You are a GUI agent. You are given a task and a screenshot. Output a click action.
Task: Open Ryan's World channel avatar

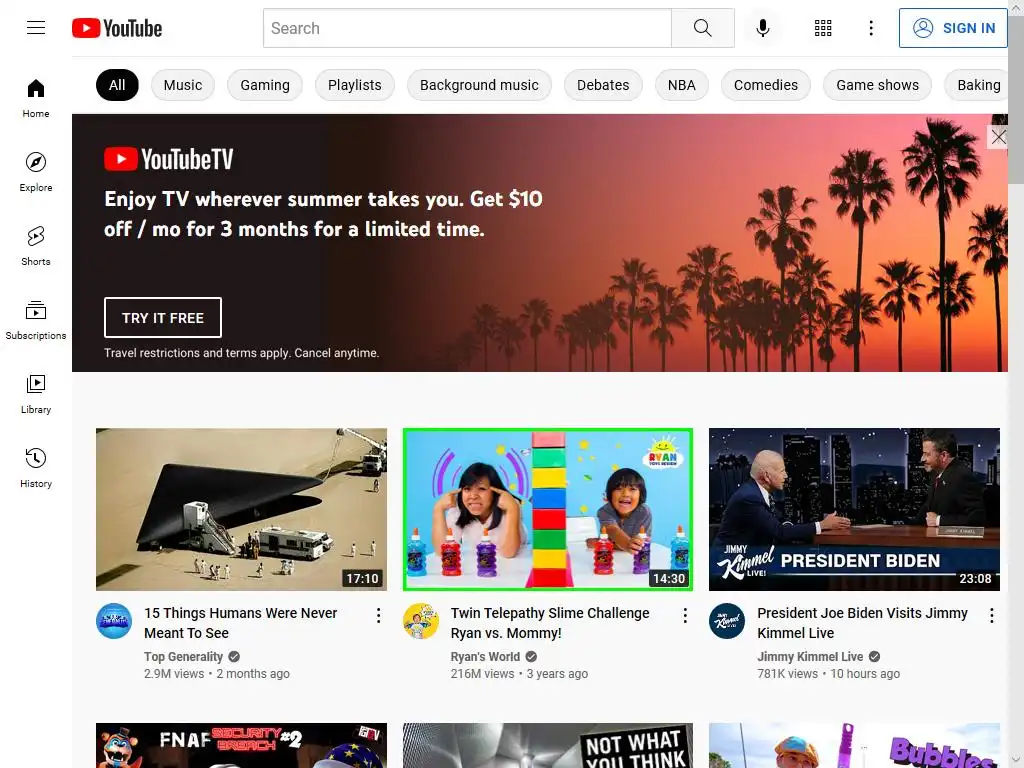[421, 621]
